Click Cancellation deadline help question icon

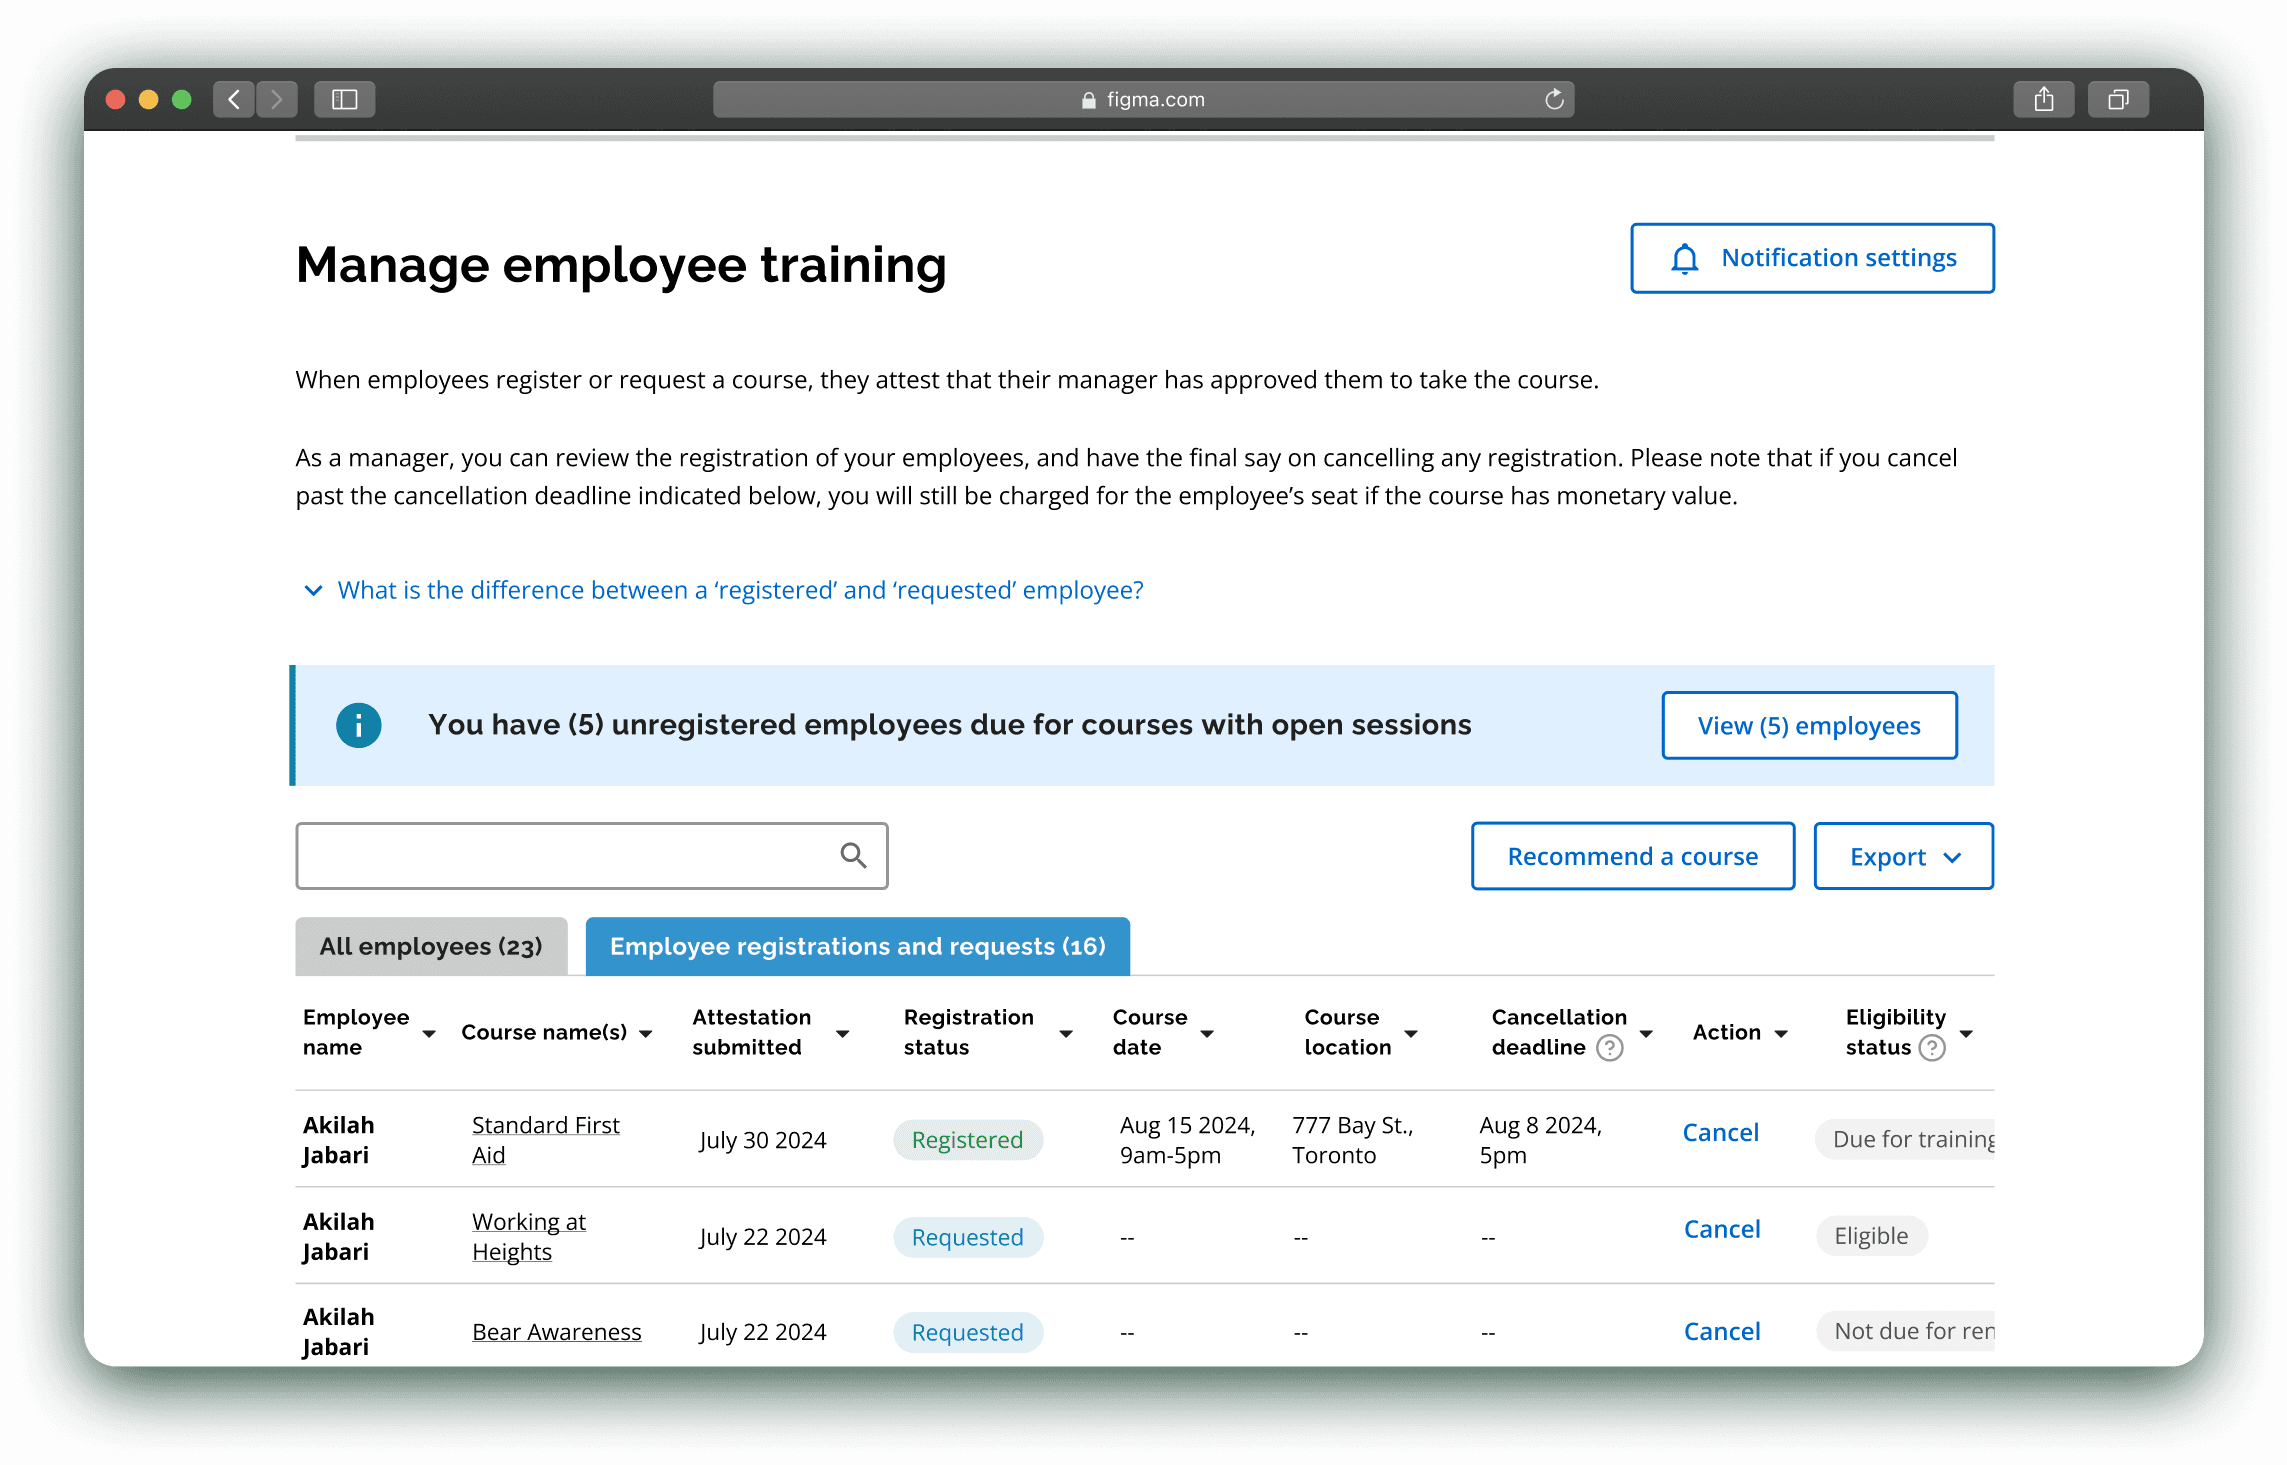coord(1609,1047)
